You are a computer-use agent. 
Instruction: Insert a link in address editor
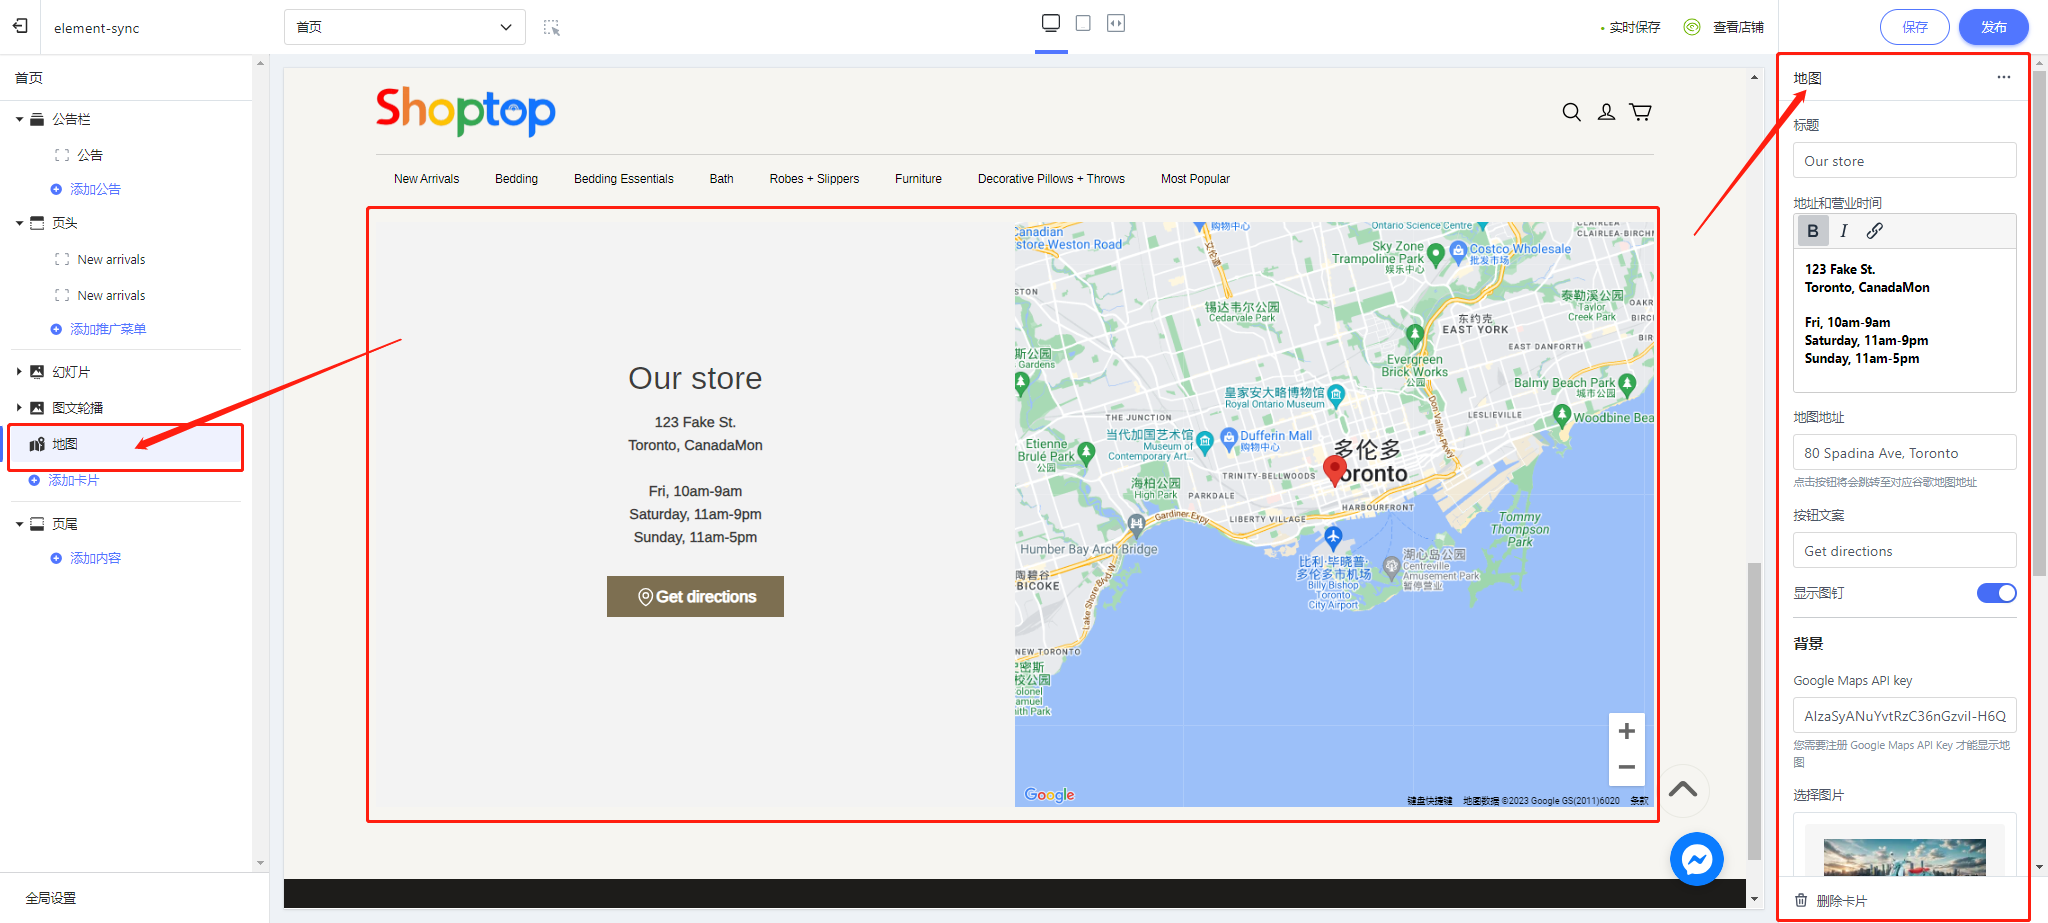[1875, 231]
